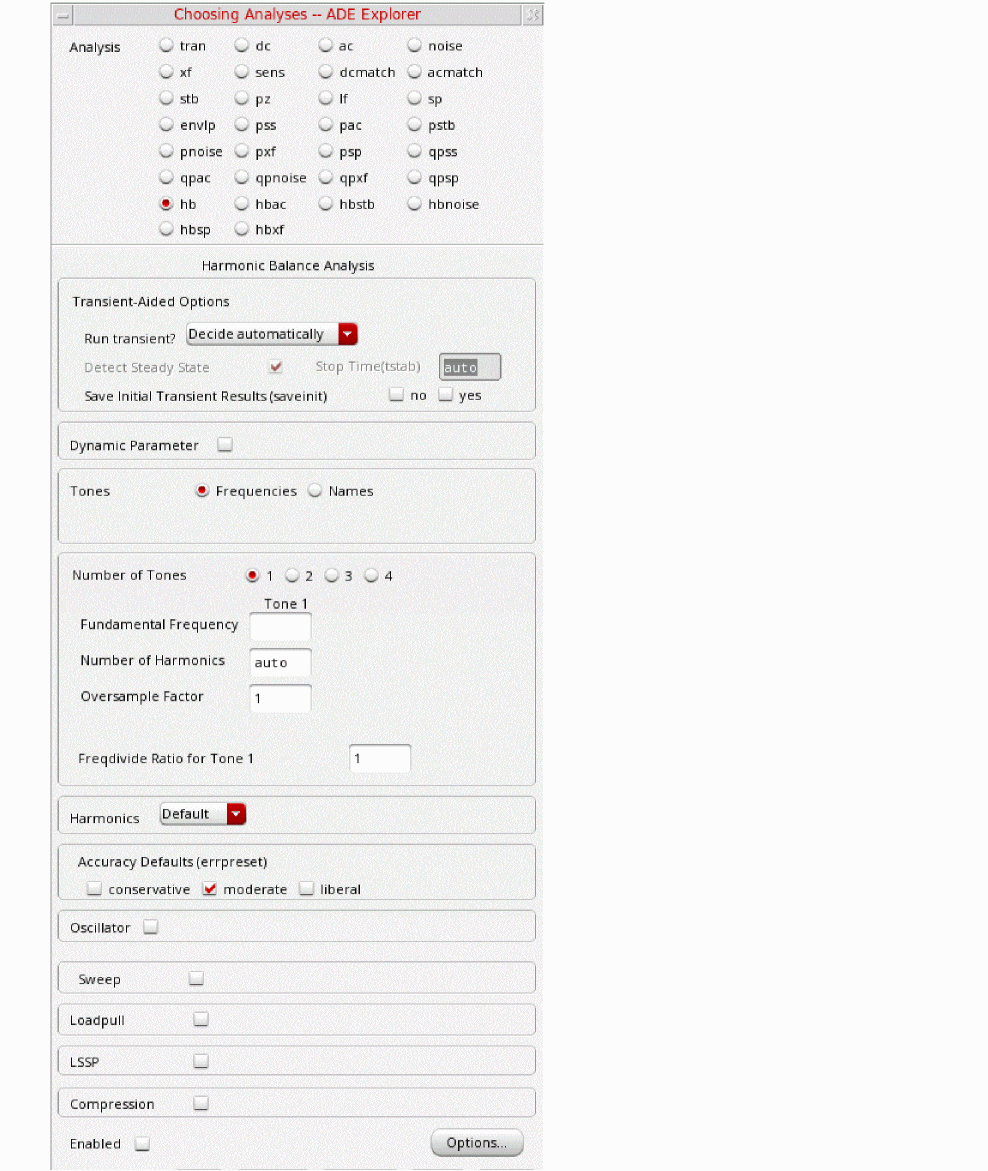988x1171 pixels.
Task: Select the hbstb analysis radio button
Action: 326,203
